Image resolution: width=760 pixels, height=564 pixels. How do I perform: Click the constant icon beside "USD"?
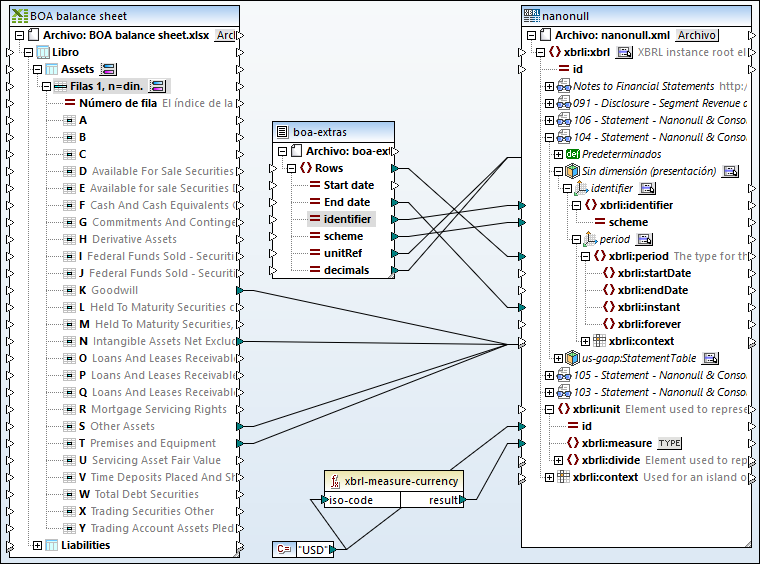click(283, 548)
